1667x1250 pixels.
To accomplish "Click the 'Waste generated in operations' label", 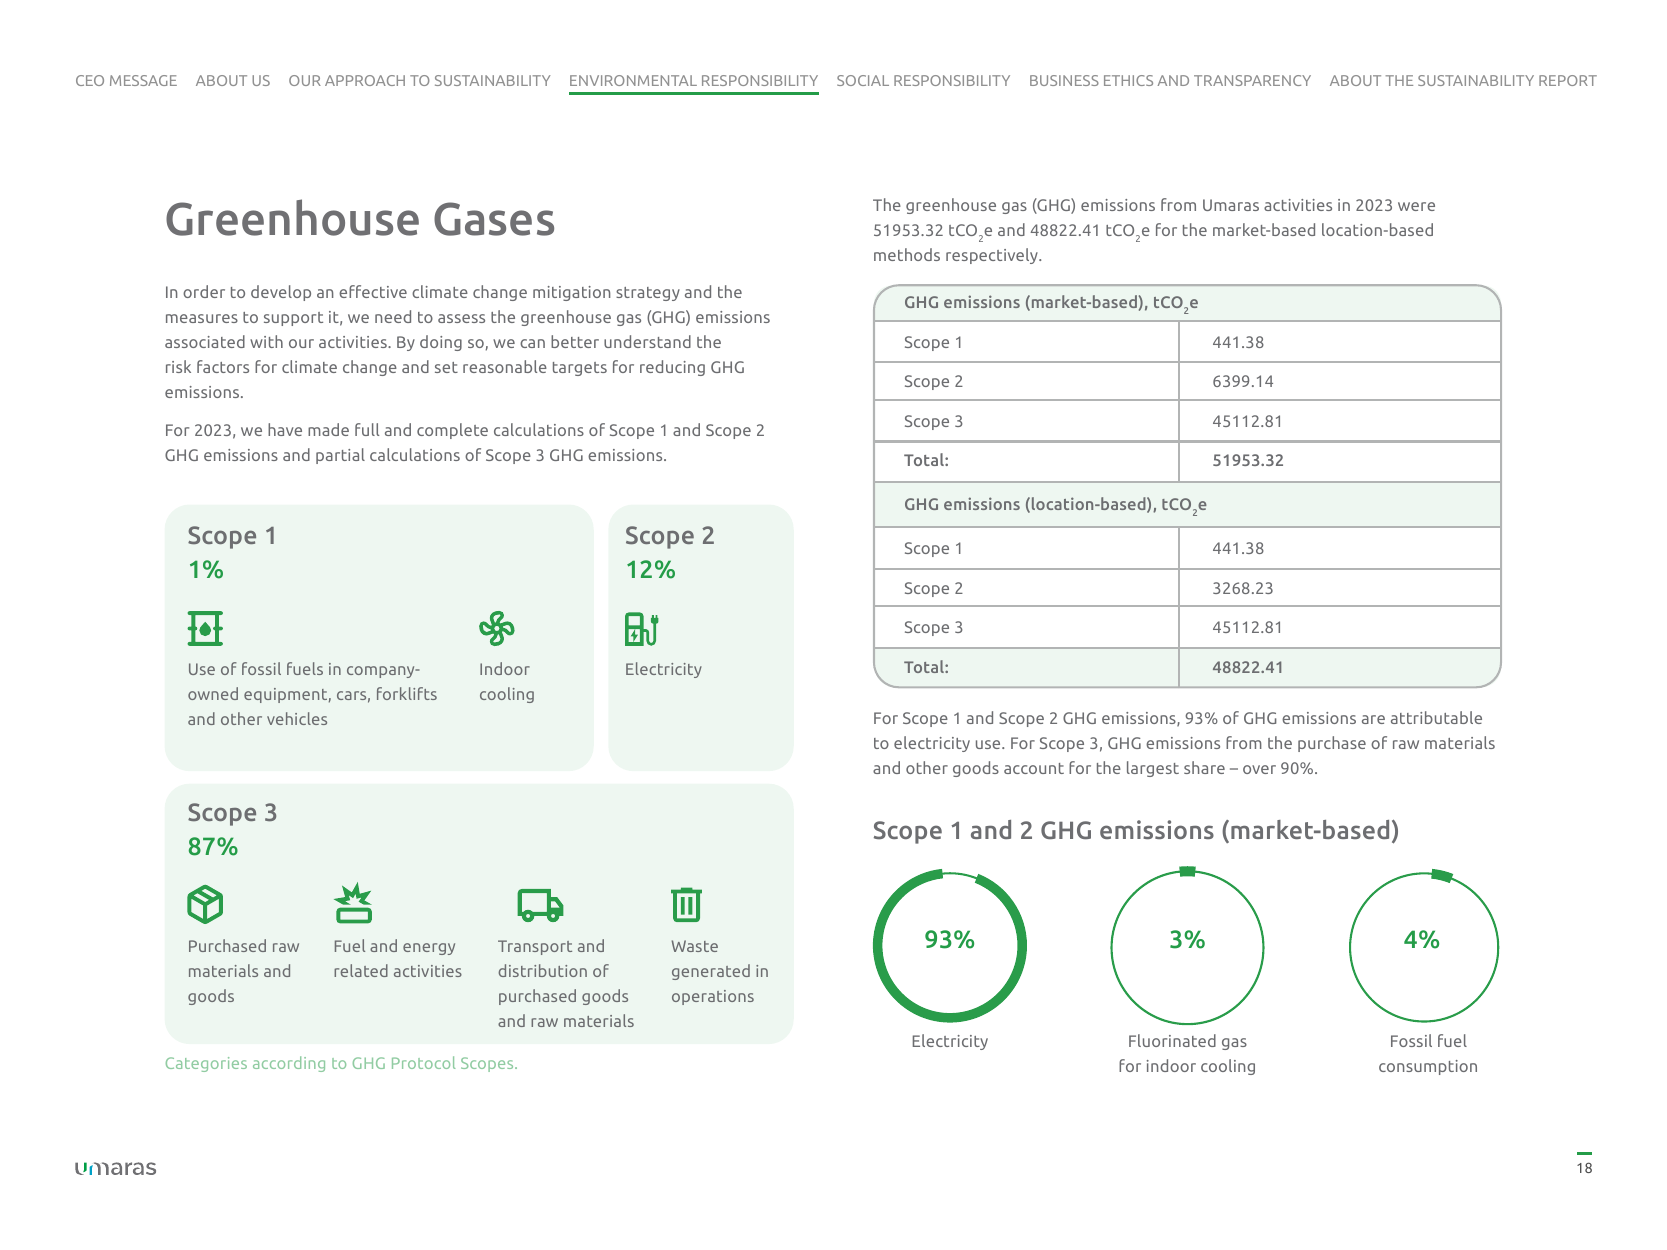I will pos(720,971).
